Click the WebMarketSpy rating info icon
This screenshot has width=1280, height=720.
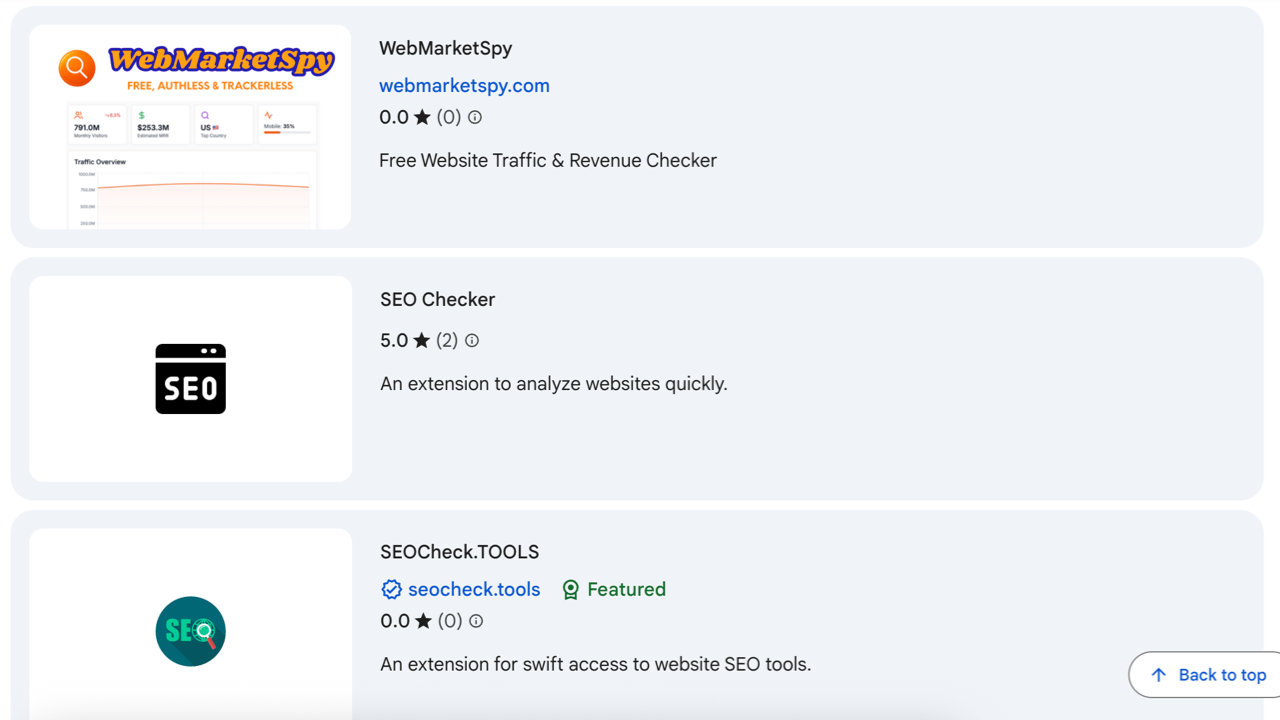[x=475, y=117]
